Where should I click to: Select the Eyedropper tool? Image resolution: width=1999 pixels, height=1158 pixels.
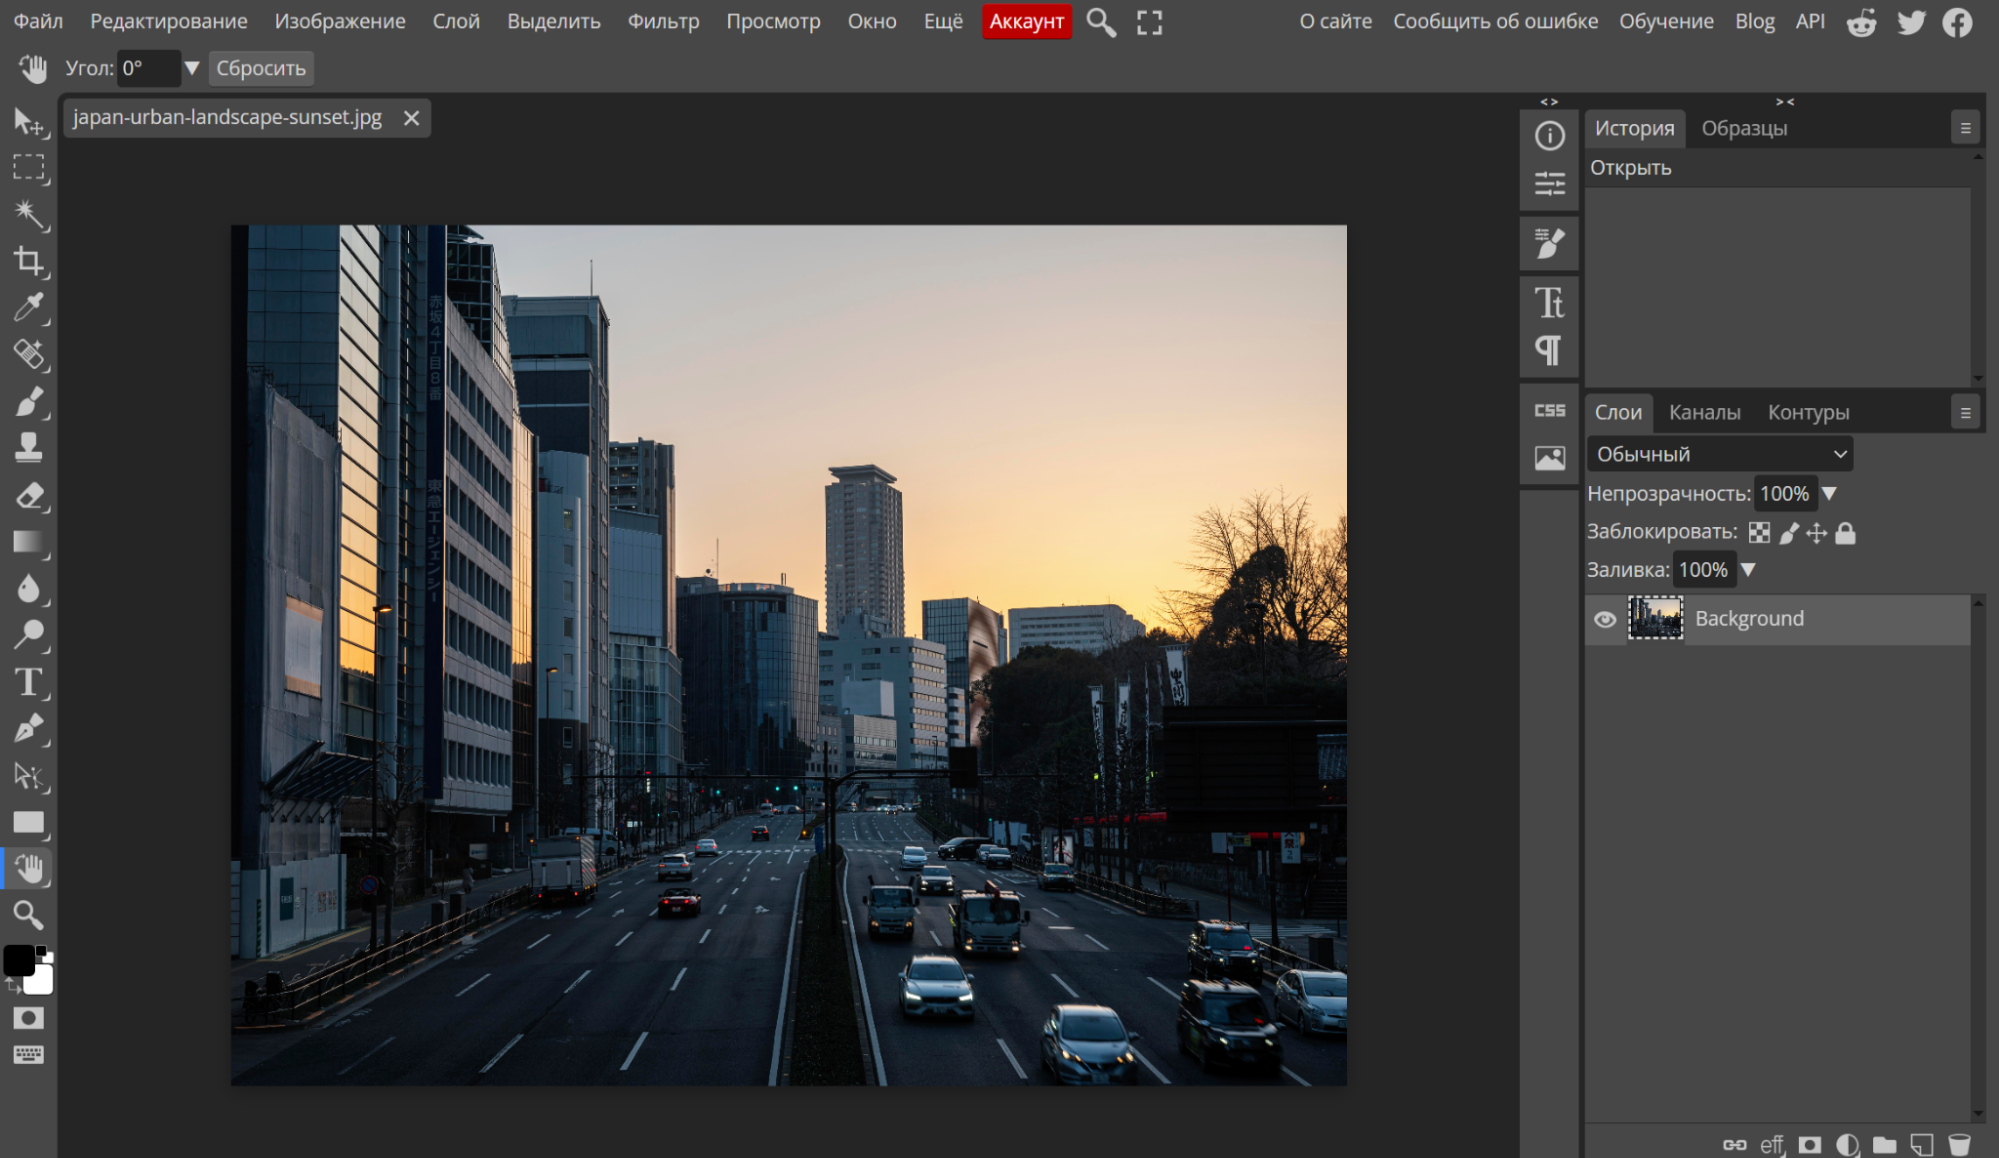[28, 307]
